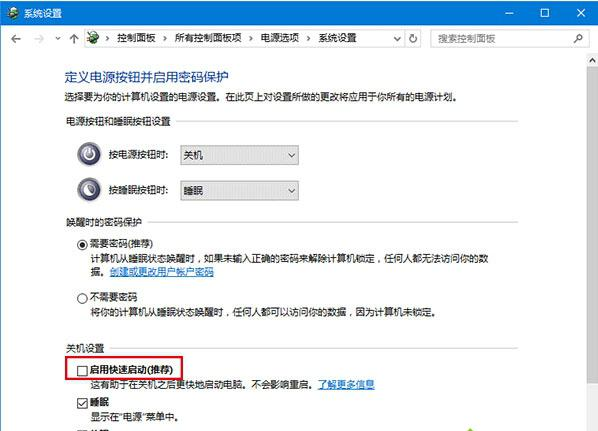Open the 按电源按钮时 dropdown
The image size is (598, 431).
(x=240, y=155)
